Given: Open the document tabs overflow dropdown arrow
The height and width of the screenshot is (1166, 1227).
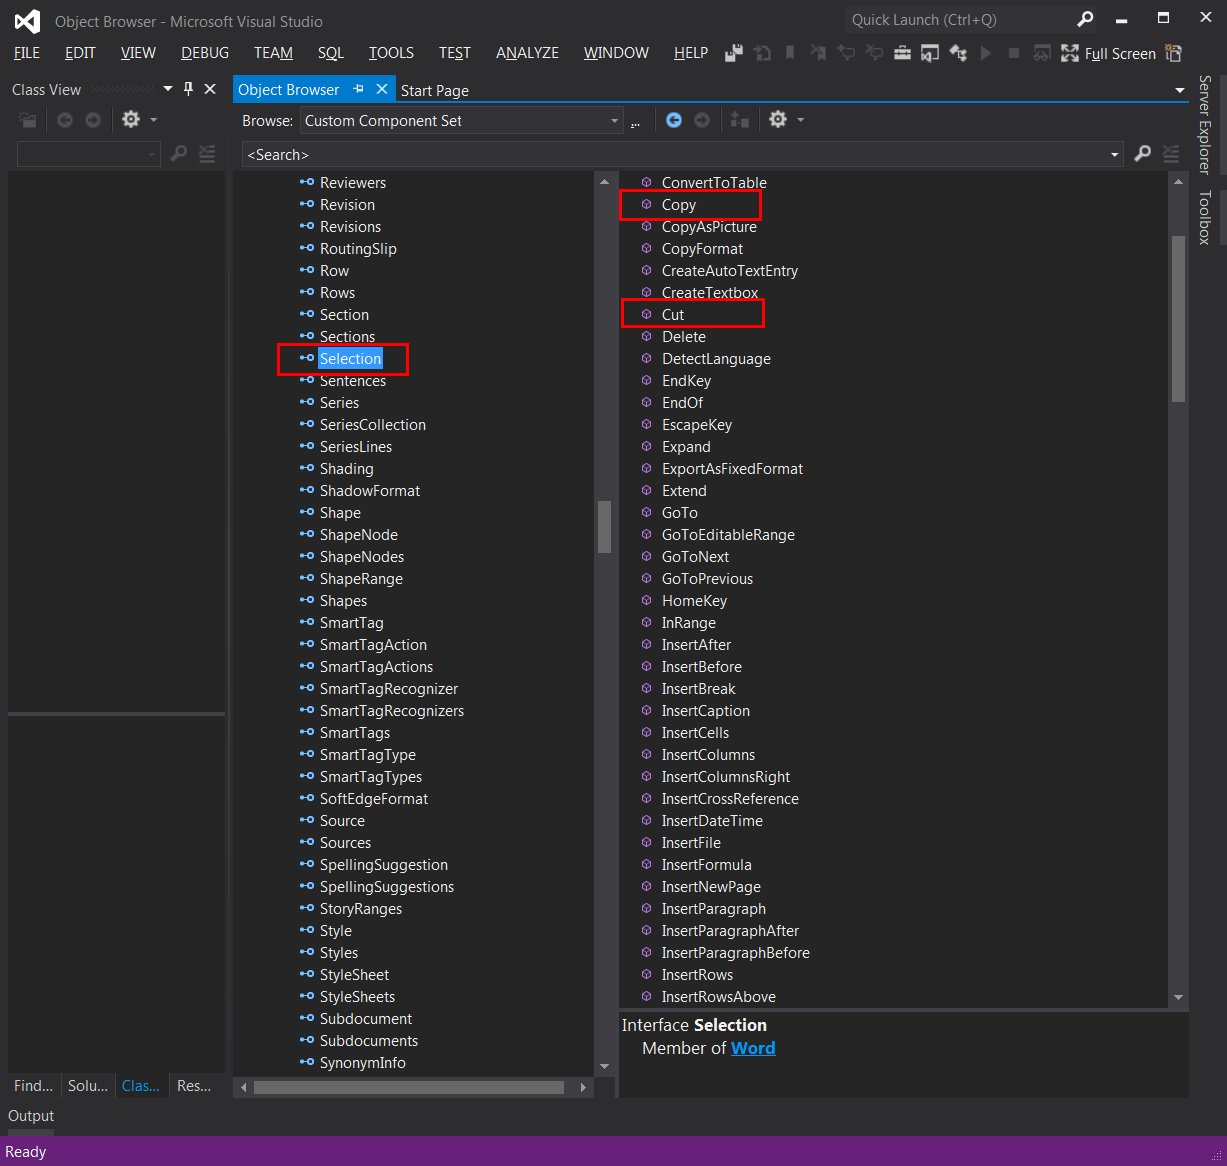Looking at the screenshot, I should pos(1180,90).
